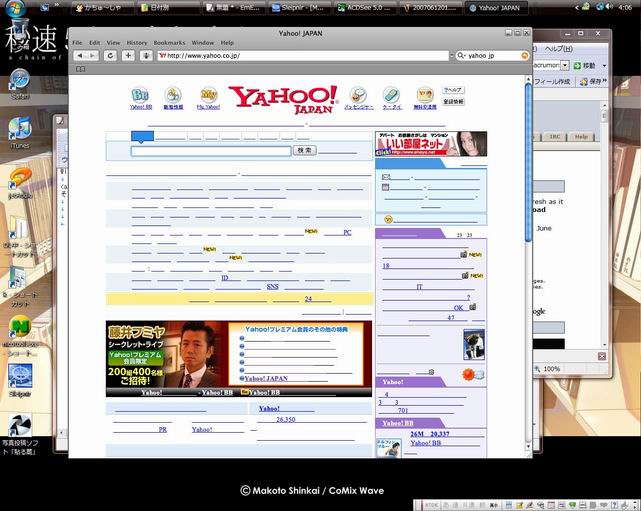
Task: Open the View menu in Safari
Action: tap(113, 43)
